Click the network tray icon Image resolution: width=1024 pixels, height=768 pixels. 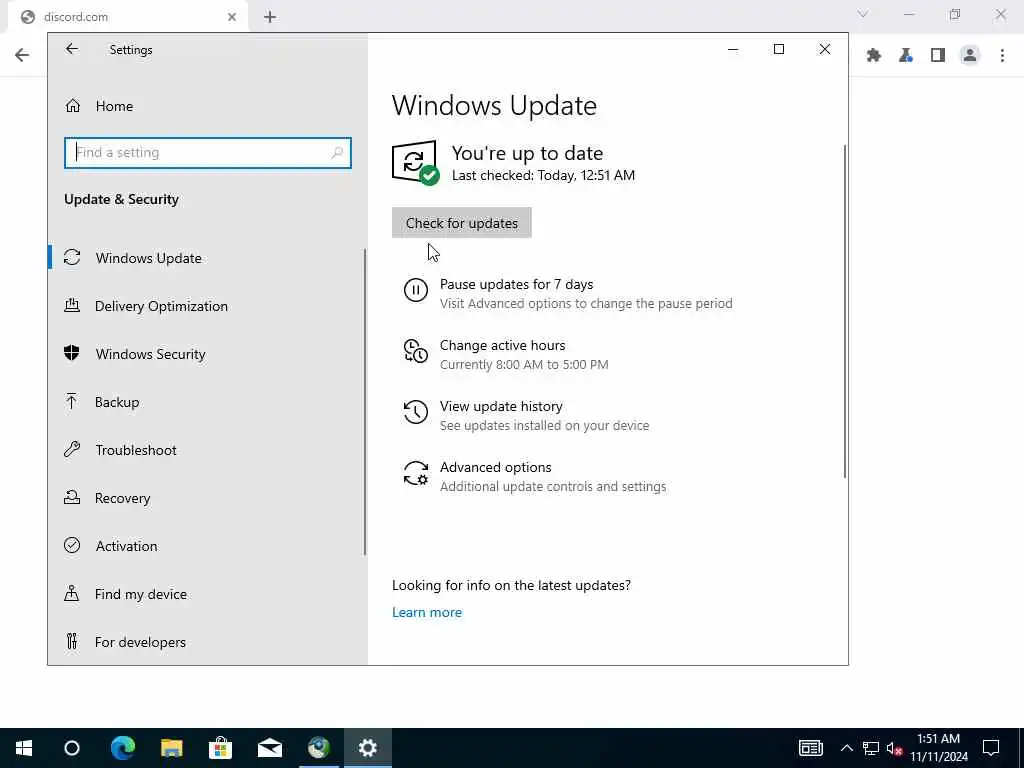(x=871, y=748)
